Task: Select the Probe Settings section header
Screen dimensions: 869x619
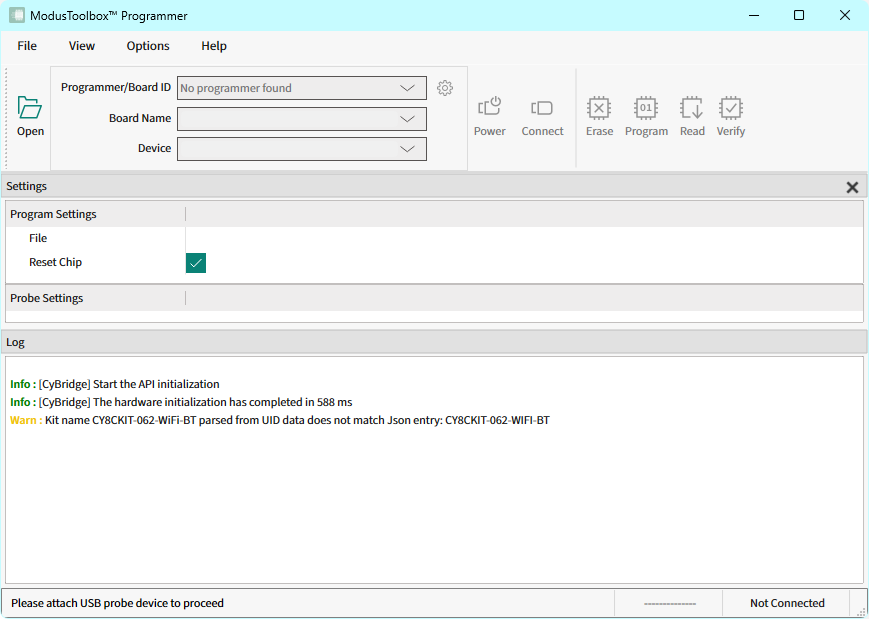Action: click(x=47, y=298)
